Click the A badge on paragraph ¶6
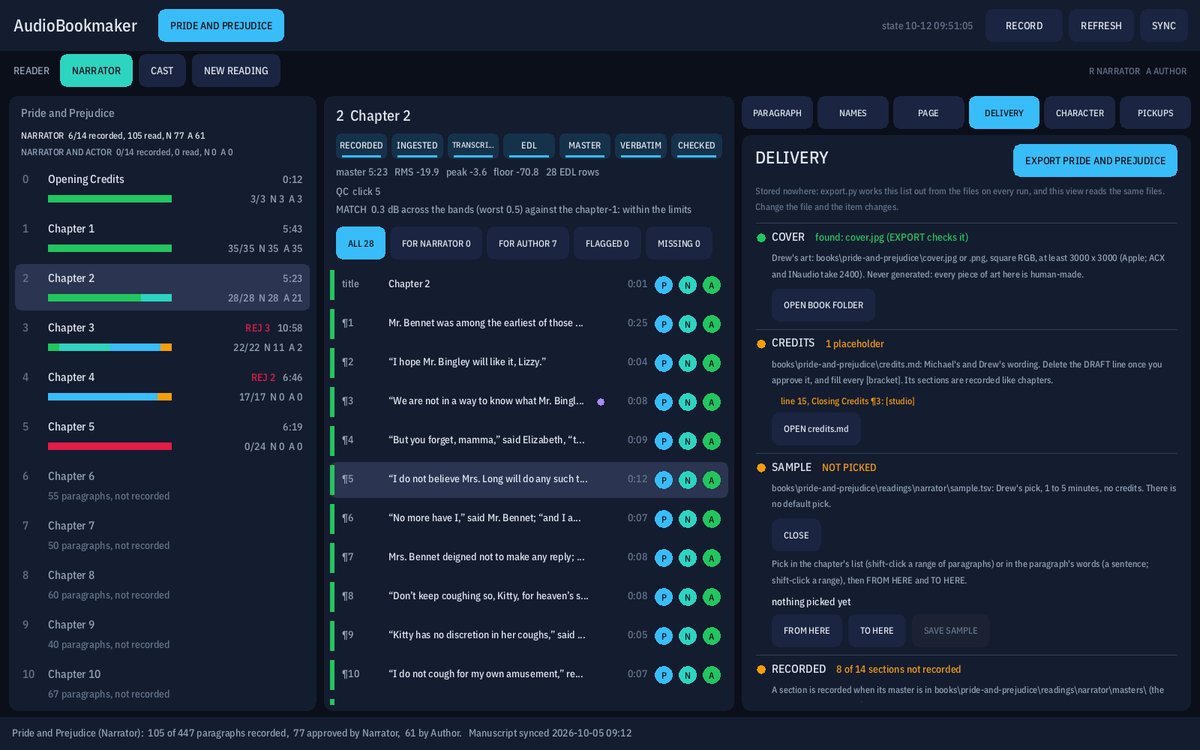Image resolution: width=1200 pixels, height=750 pixels. pos(711,519)
